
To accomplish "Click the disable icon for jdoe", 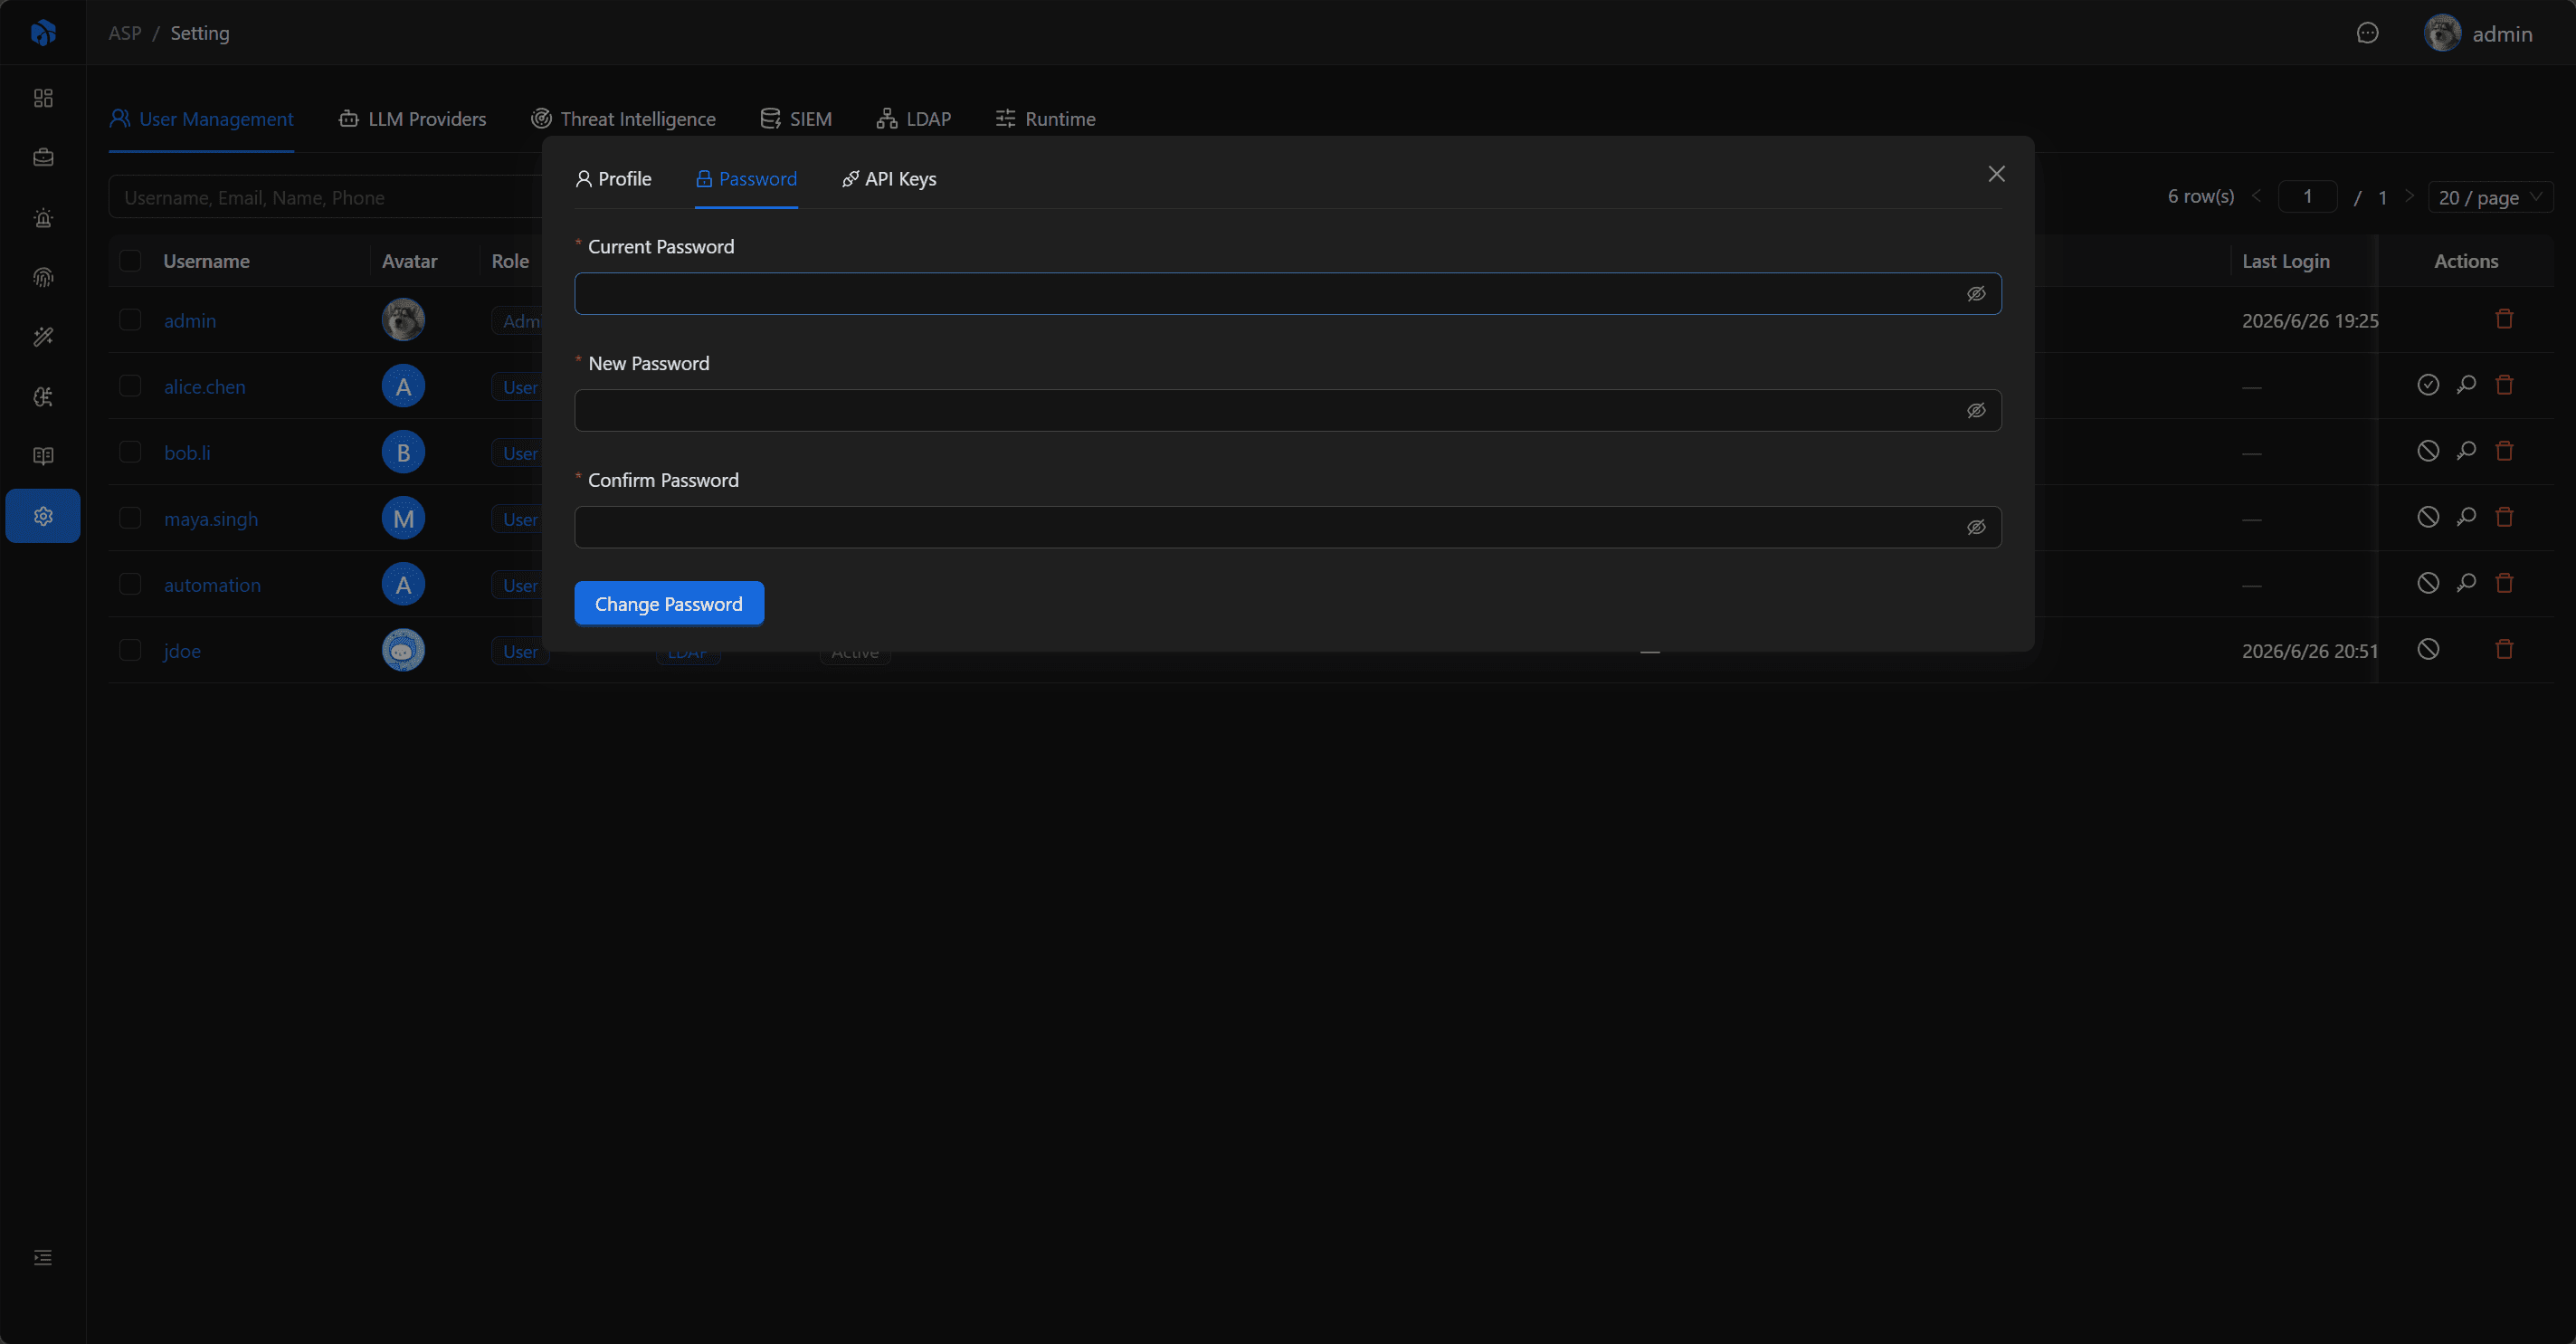I will click(2428, 649).
